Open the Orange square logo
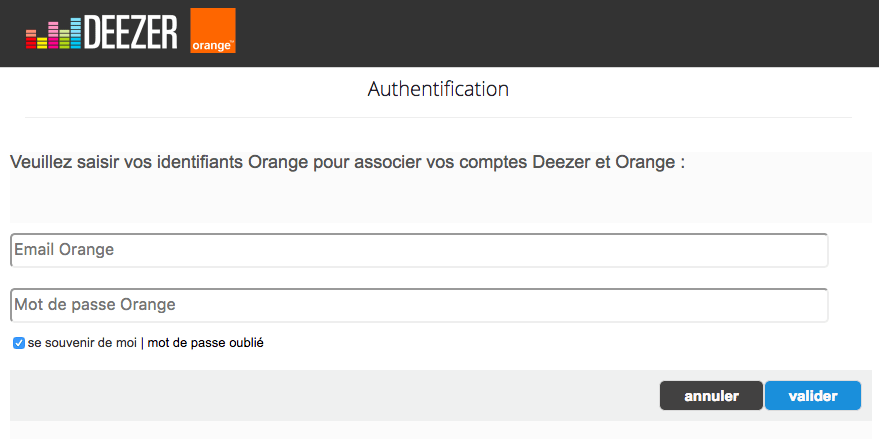879x446 pixels. click(x=213, y=31)
